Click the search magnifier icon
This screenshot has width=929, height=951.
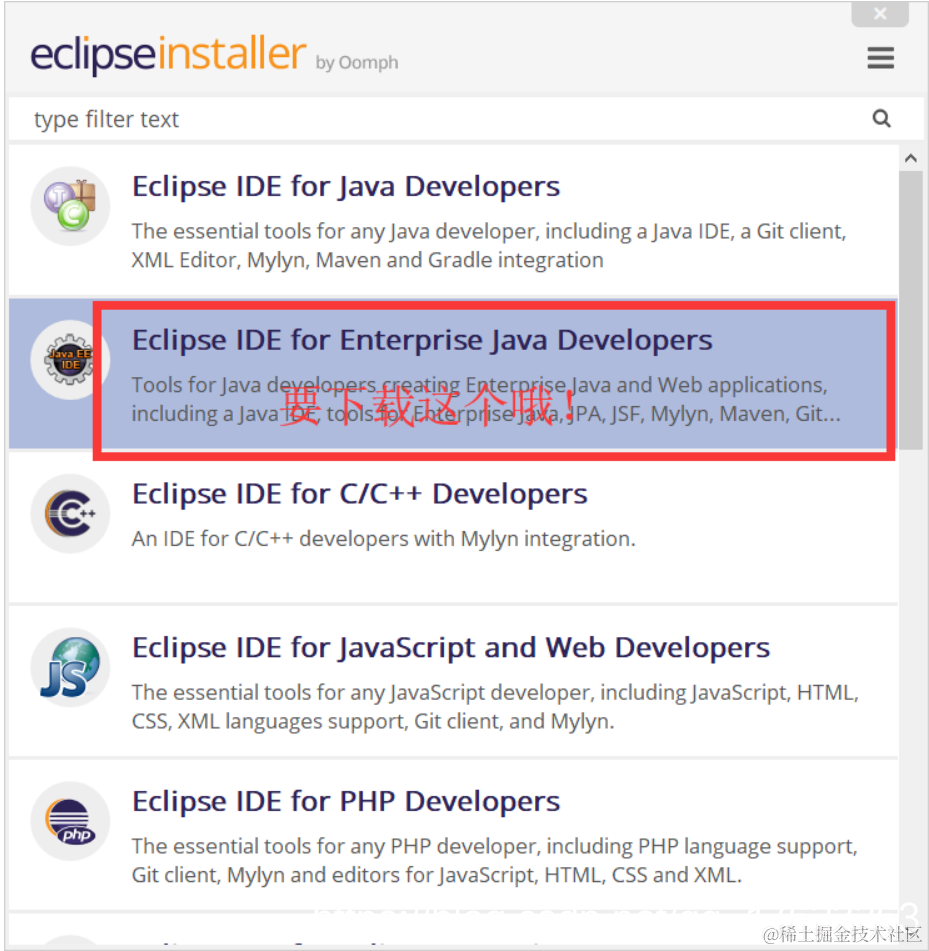pyautogui.click(x=881, y=118)
